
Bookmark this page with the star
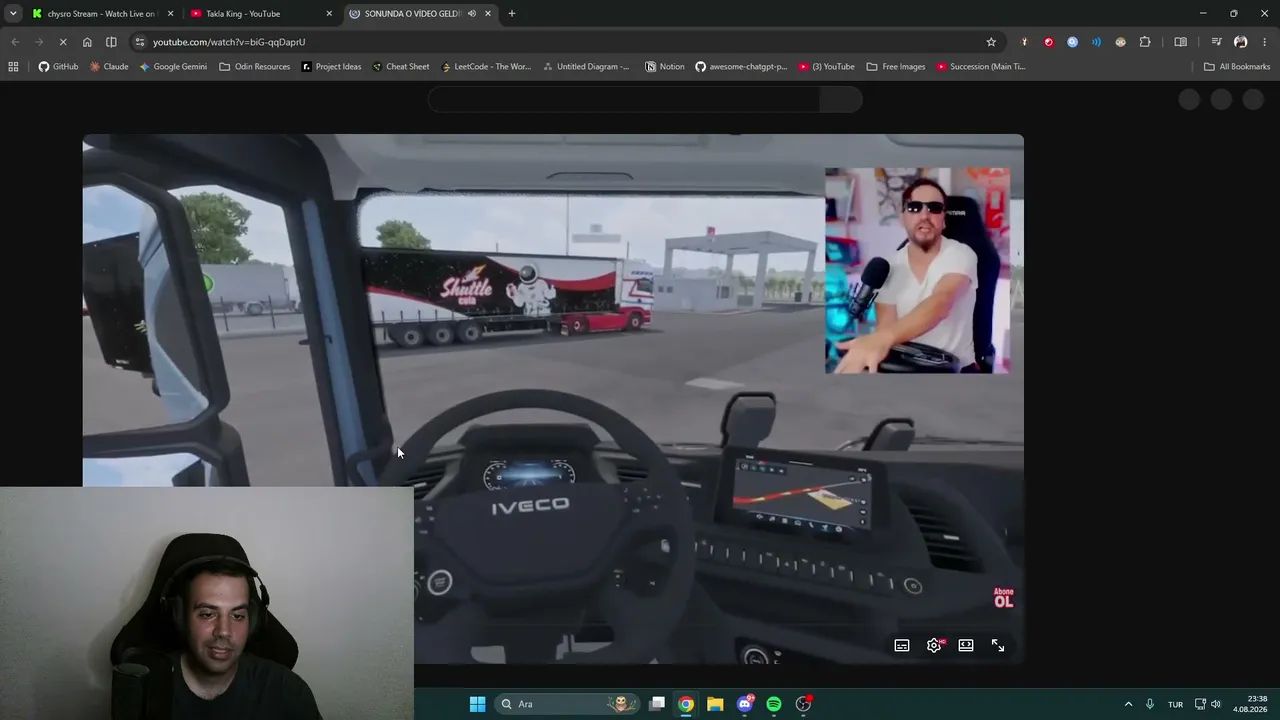991,42
